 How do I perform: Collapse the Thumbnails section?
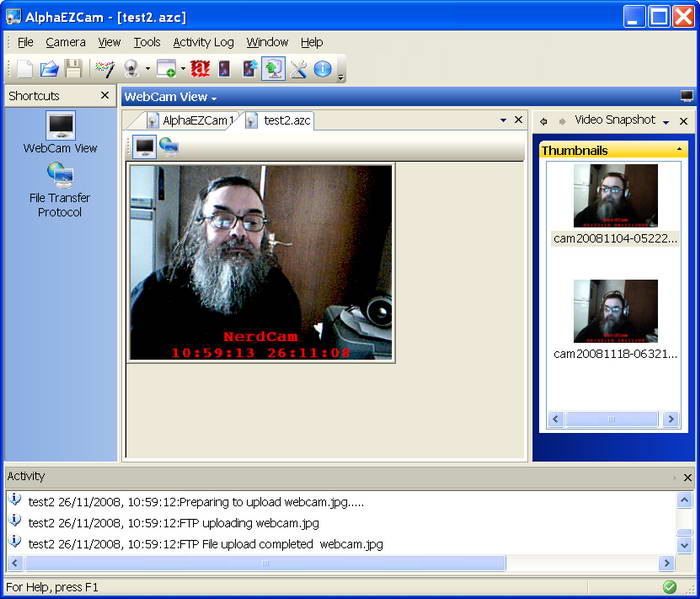tap(679, 150)
